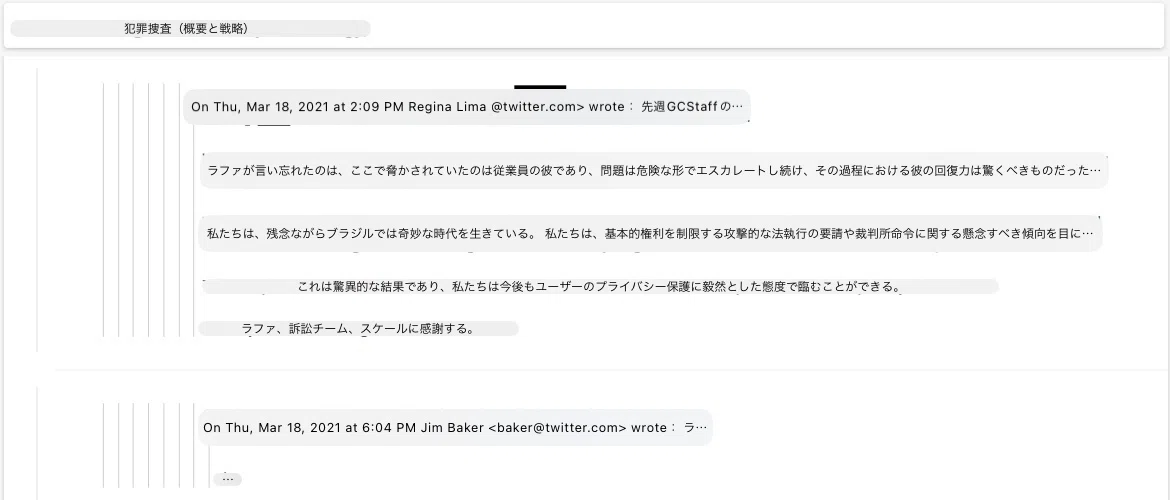The height and width of the screenshot is (500, 1170).
Task: Click the line ラファ、訴訟チーム、スケールに感謝する。
Action: pos(358,328)
